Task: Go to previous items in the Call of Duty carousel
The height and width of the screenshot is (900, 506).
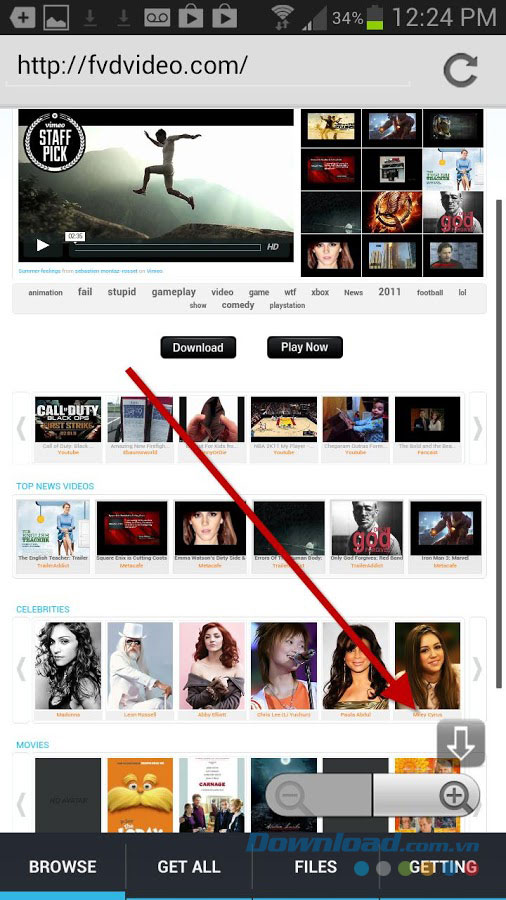Action: (x=21, y=428)
